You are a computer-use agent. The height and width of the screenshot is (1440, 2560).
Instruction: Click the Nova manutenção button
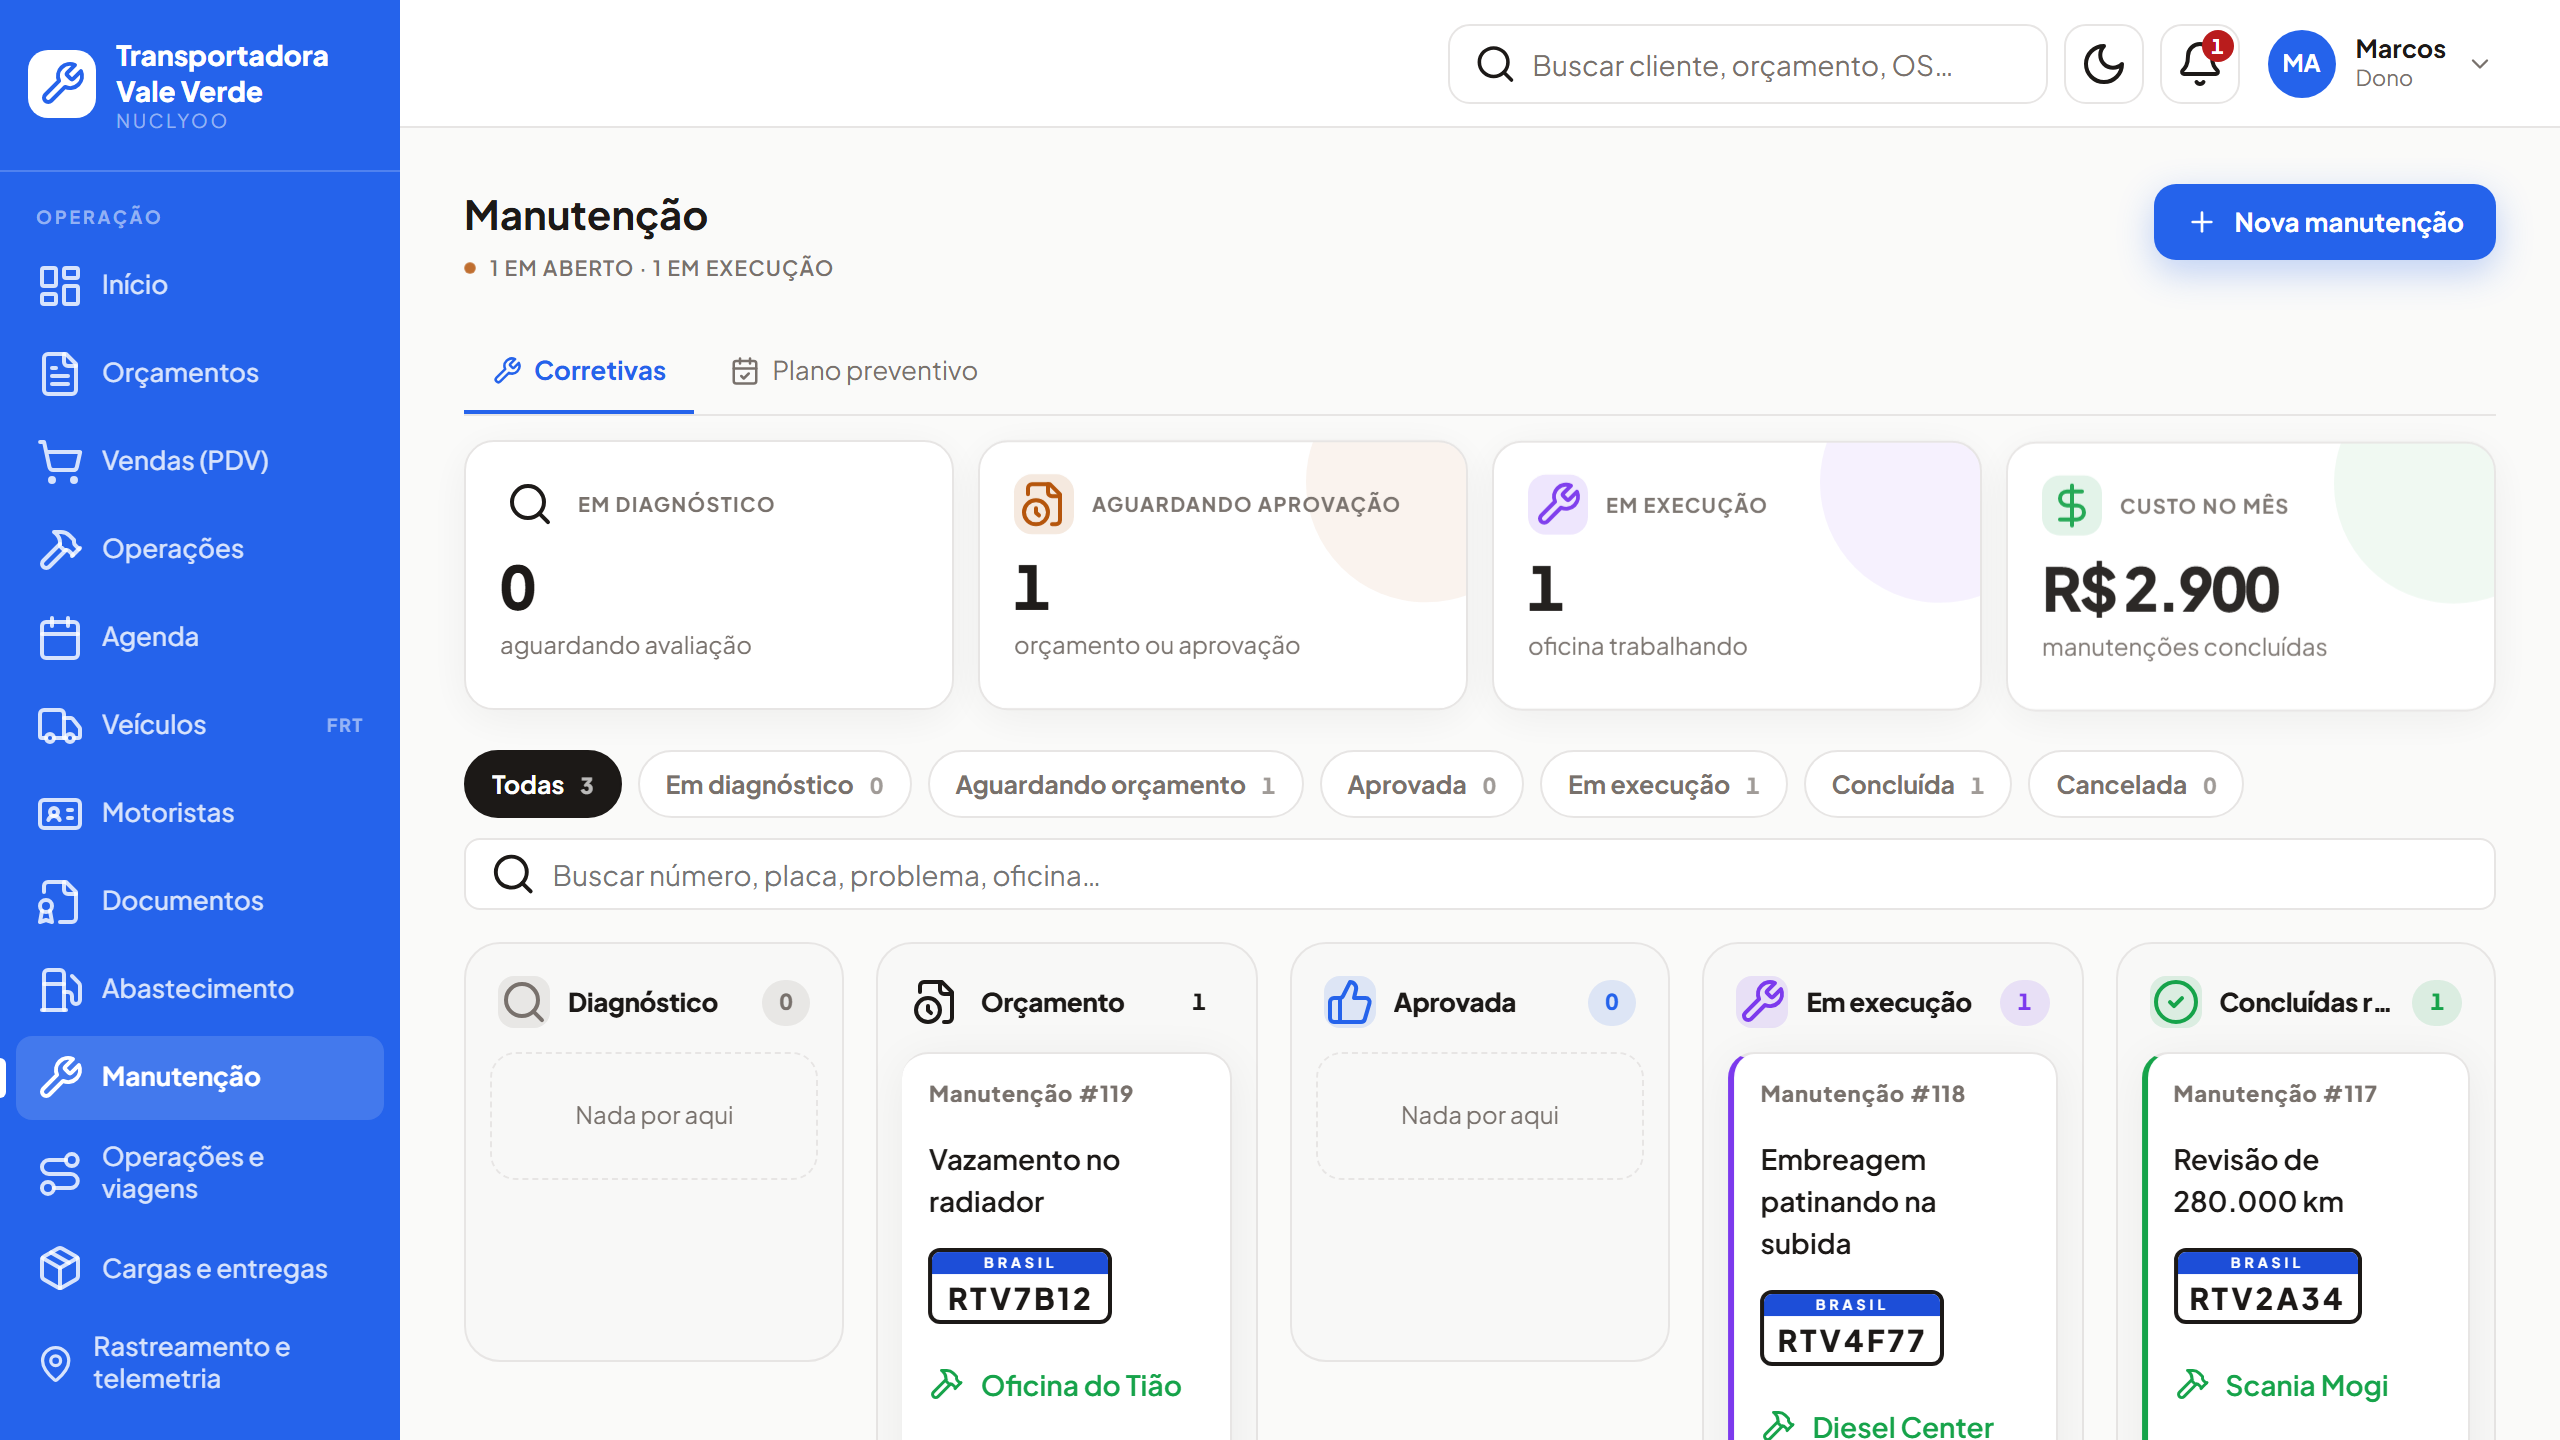tap(2324, 222)
